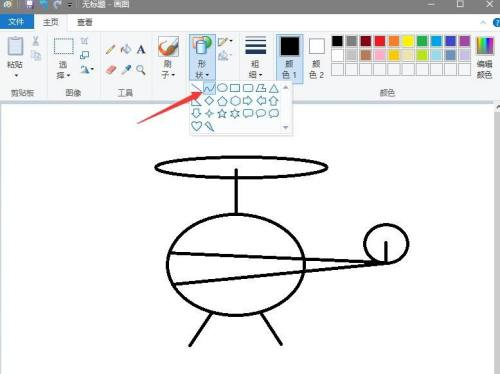Click the Resize icon
The image size is (500, 374).
coord(85,55)
